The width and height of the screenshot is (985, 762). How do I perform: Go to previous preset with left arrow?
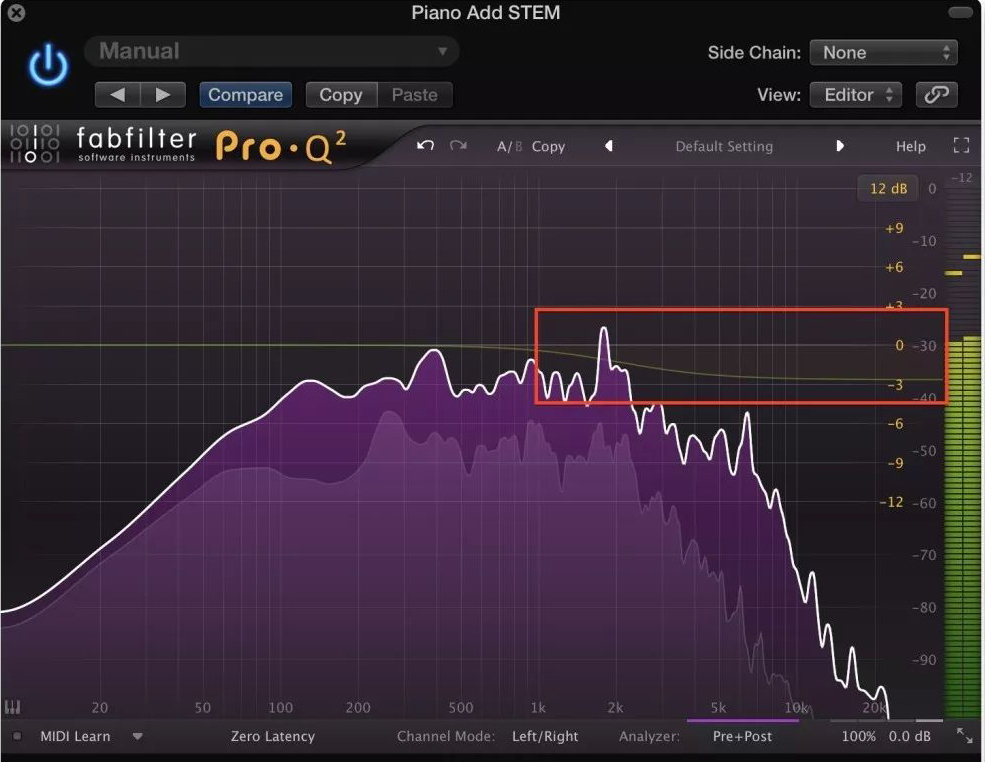tap(117, 95)
